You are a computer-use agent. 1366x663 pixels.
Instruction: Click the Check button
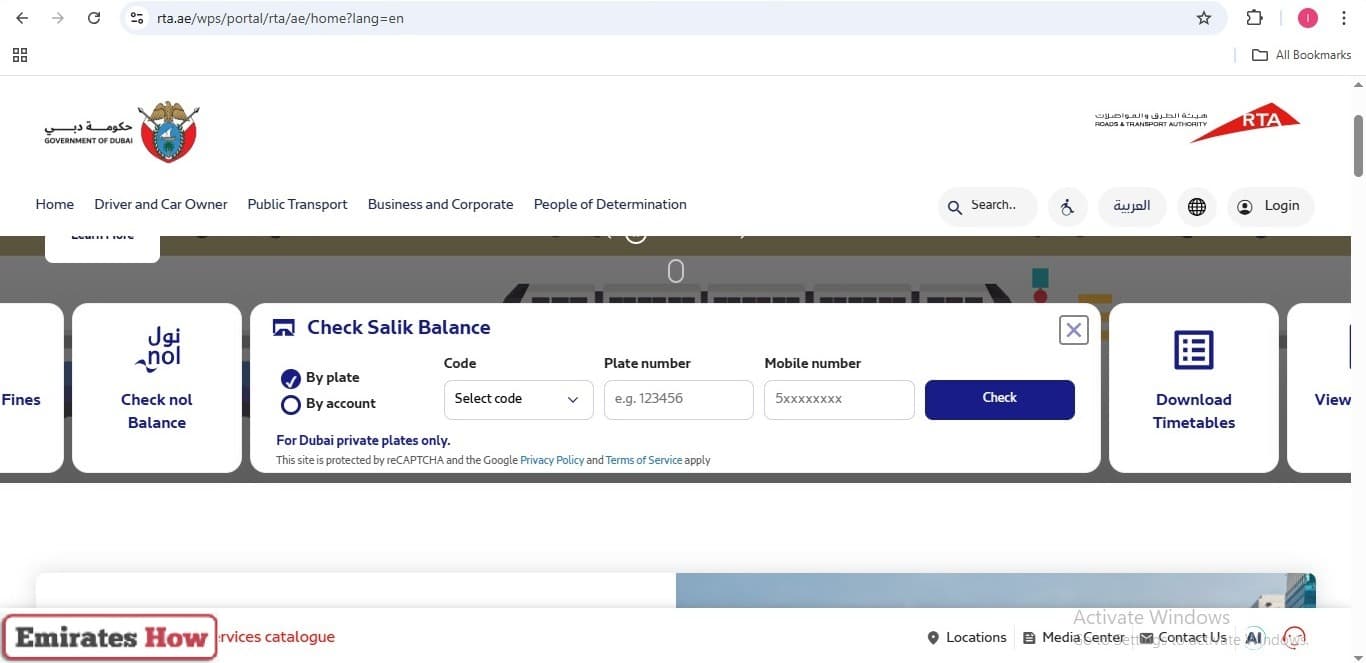tap(1000, 399)
